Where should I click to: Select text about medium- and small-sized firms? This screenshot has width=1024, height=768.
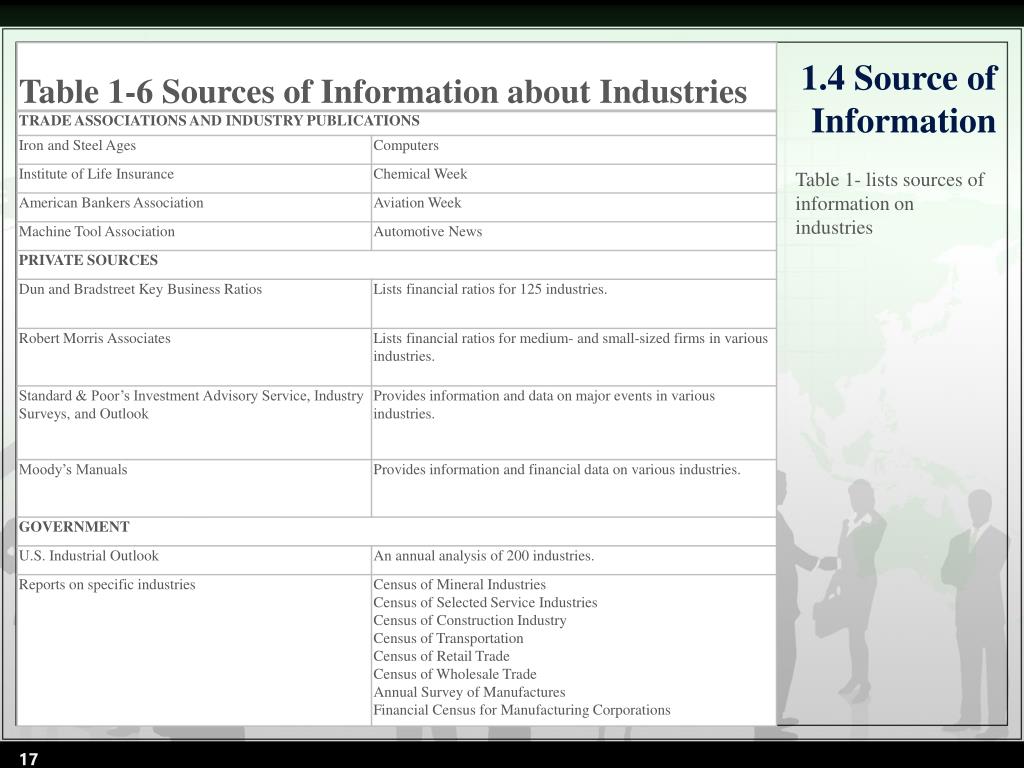[x=570, y=347]
